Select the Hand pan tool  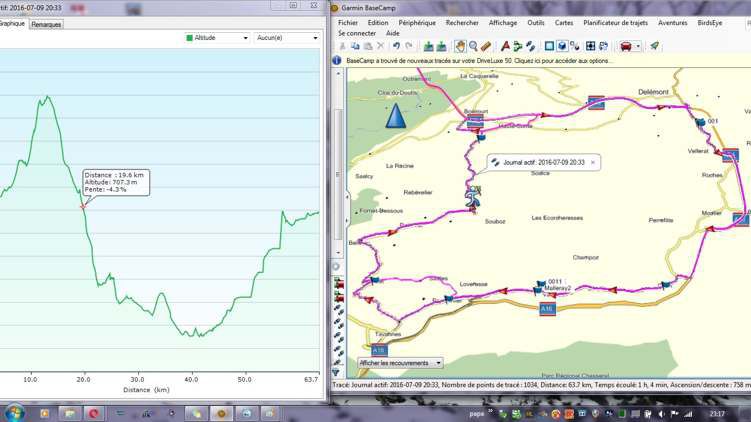coord(460,46)
